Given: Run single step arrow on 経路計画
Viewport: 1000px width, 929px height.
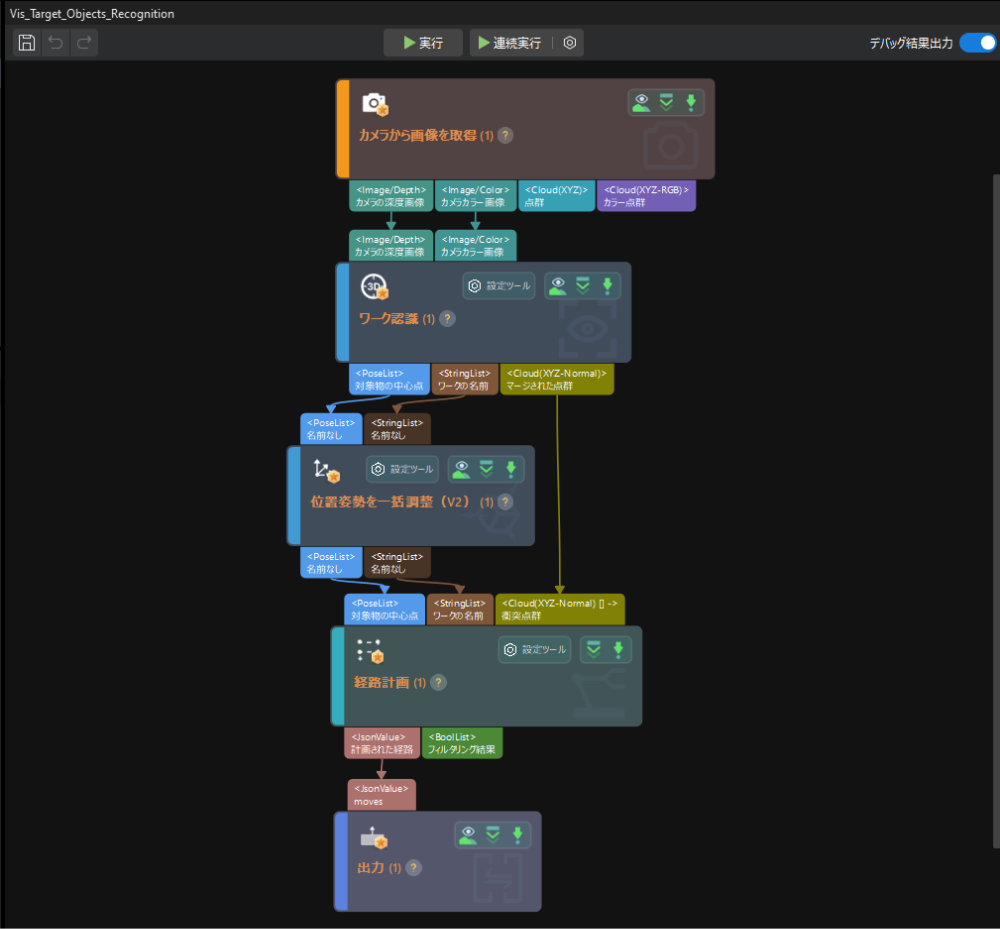Looking at the screenshot, I should click(618, 650).
